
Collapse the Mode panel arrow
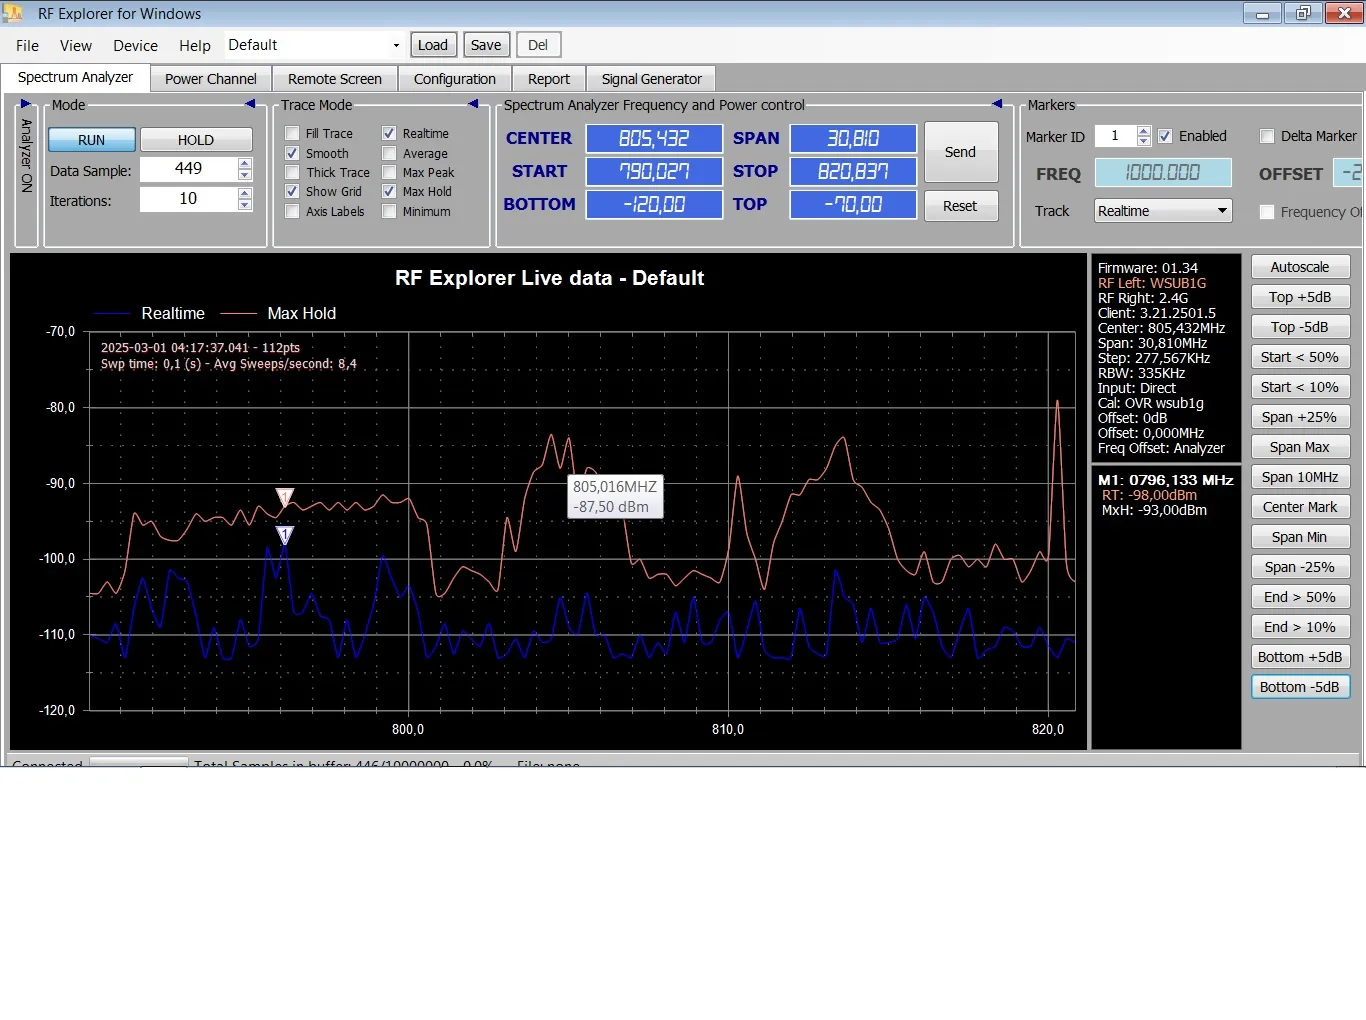[250, 104]
